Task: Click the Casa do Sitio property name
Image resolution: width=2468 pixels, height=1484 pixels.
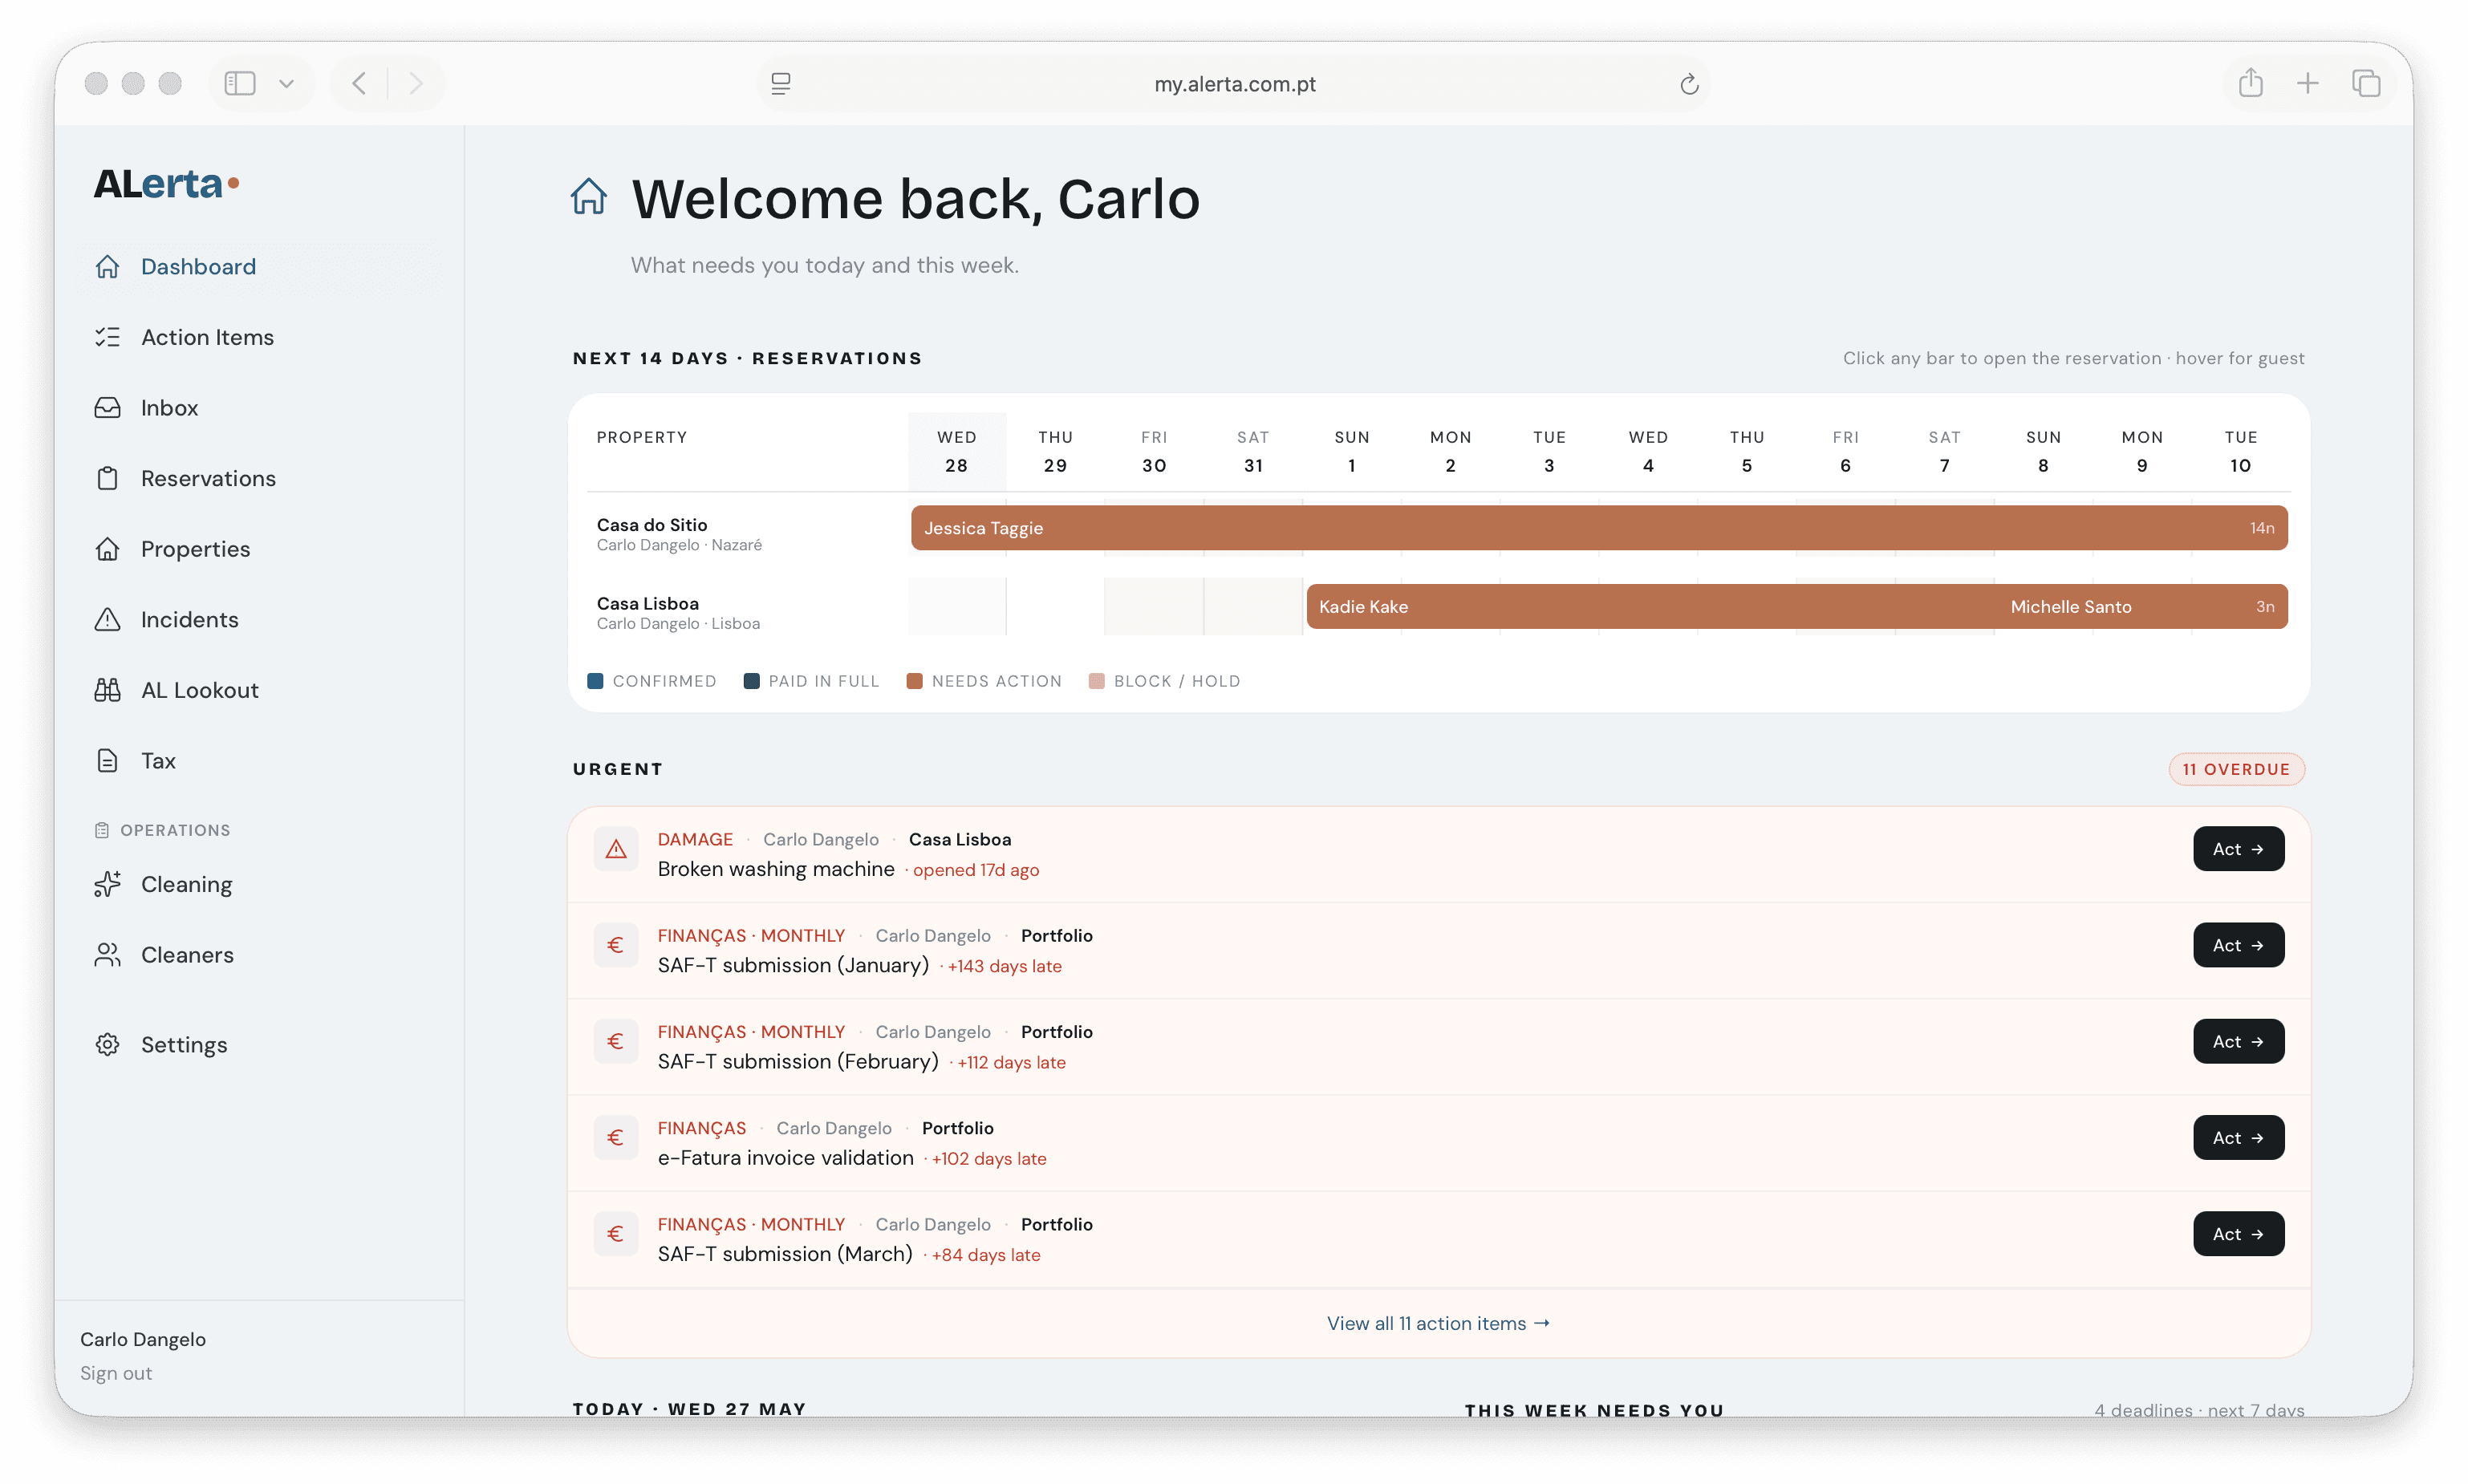Action: (652, 525)
